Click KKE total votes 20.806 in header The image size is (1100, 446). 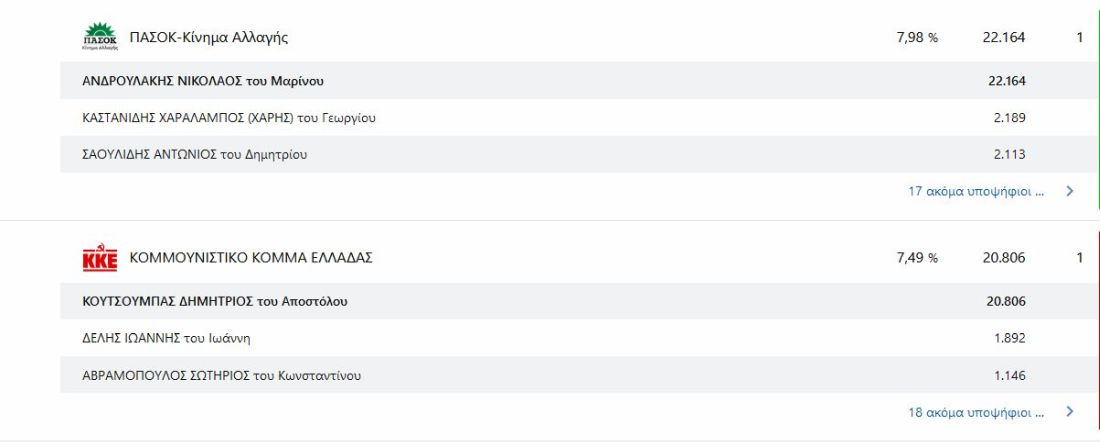(1004, 258)
